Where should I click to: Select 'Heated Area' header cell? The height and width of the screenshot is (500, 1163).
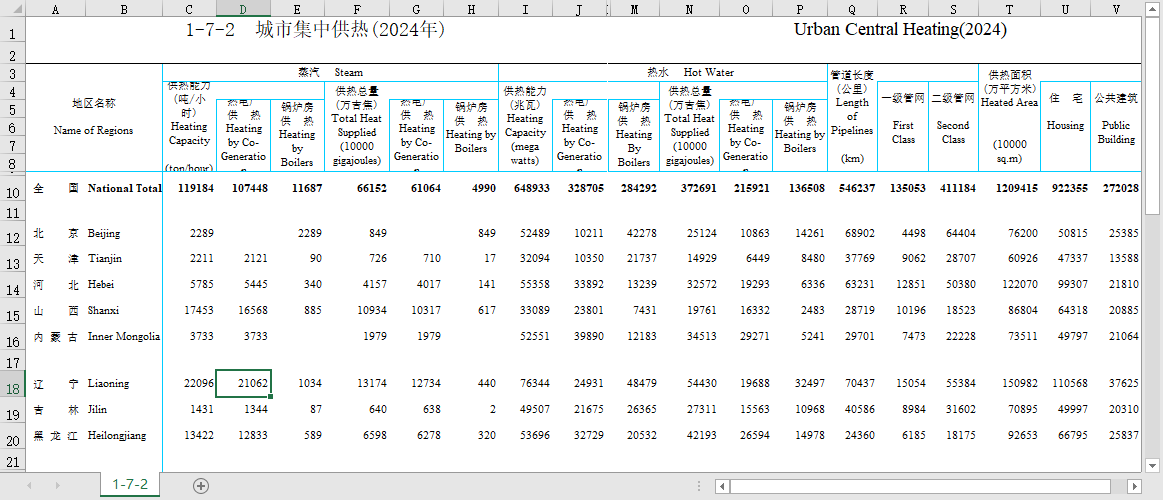[1009, 118]
